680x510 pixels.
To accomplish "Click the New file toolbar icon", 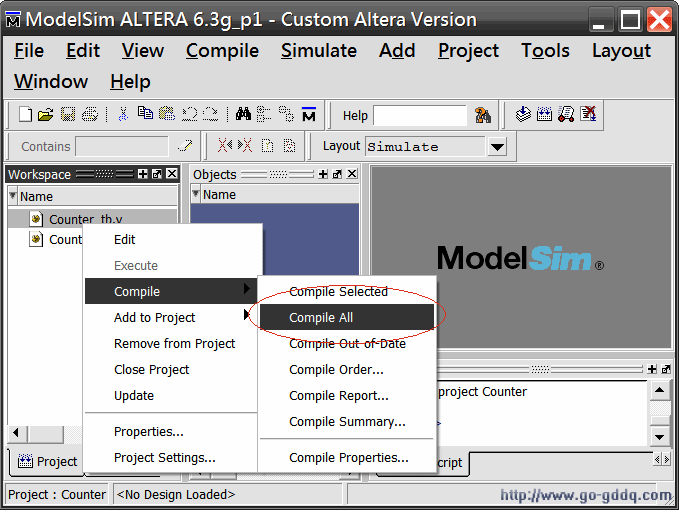I will (x=25, y=114).
